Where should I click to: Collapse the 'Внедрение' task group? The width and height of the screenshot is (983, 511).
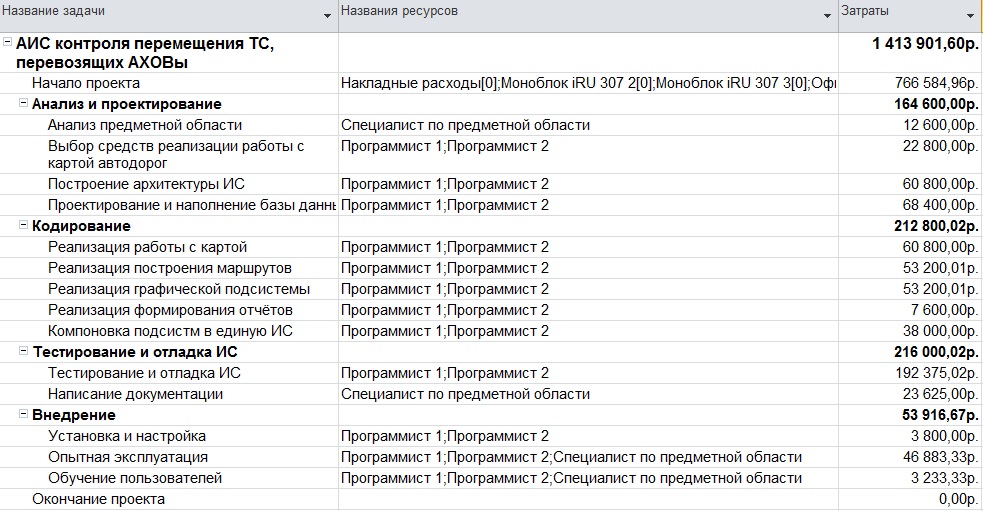(x=24, y=414)
